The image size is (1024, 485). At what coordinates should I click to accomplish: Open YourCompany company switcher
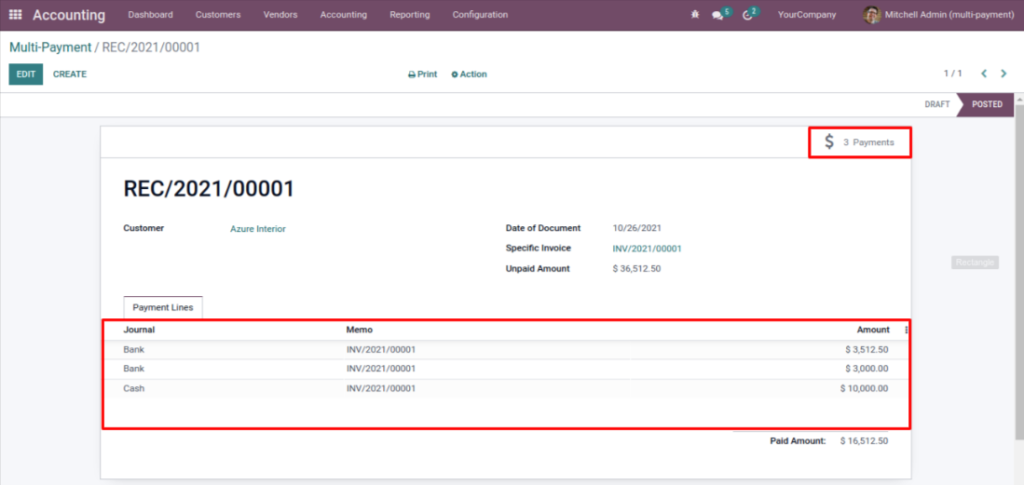coord(807,14)
